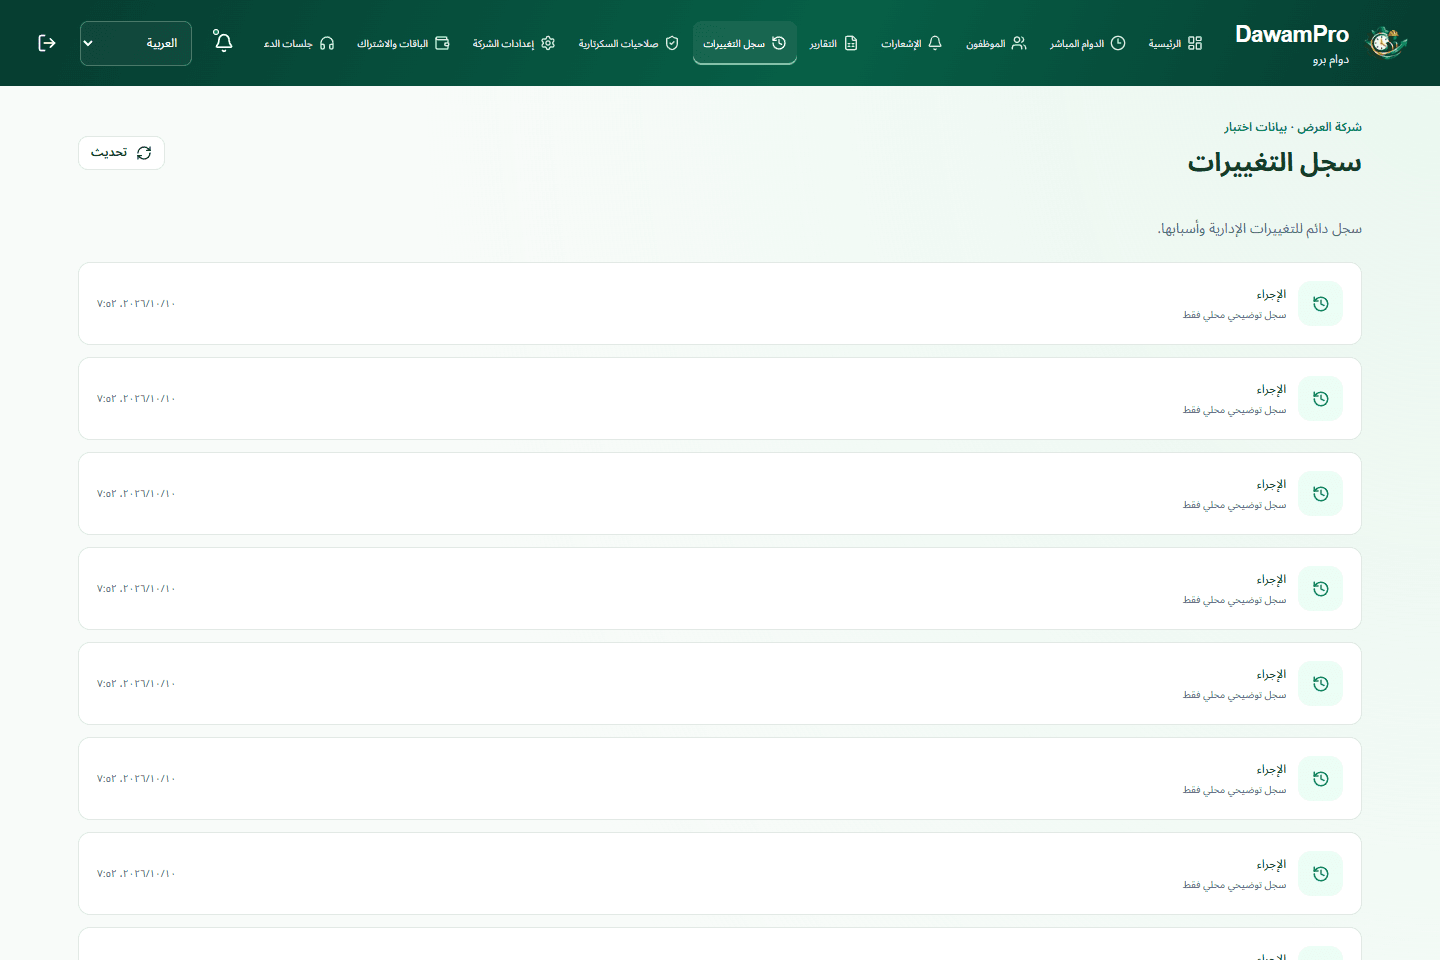Viewport: 1440px width, 960px height.
Task: Click the alert bell beside the language selector
Action: pos(223,42)
